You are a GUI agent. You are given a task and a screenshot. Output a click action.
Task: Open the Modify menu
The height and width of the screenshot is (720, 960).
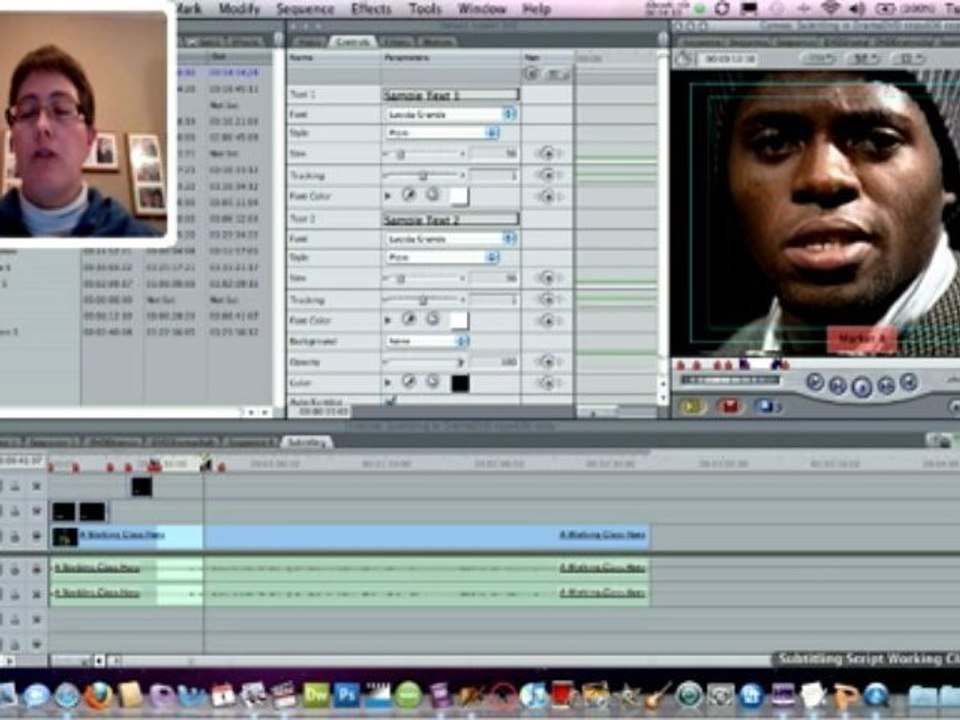coord(239,9)
